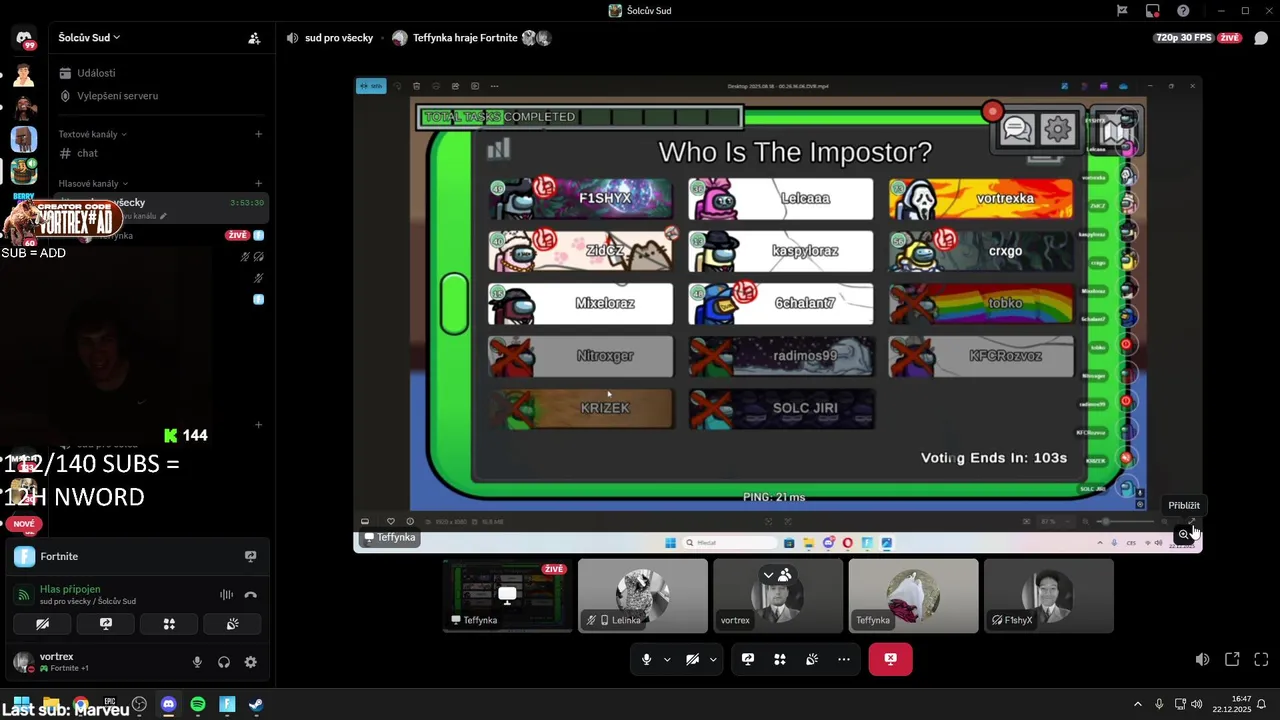Add a channel to Textové kanály
The width and height of the screenshot is (1280, 720).
pos(258,134)
